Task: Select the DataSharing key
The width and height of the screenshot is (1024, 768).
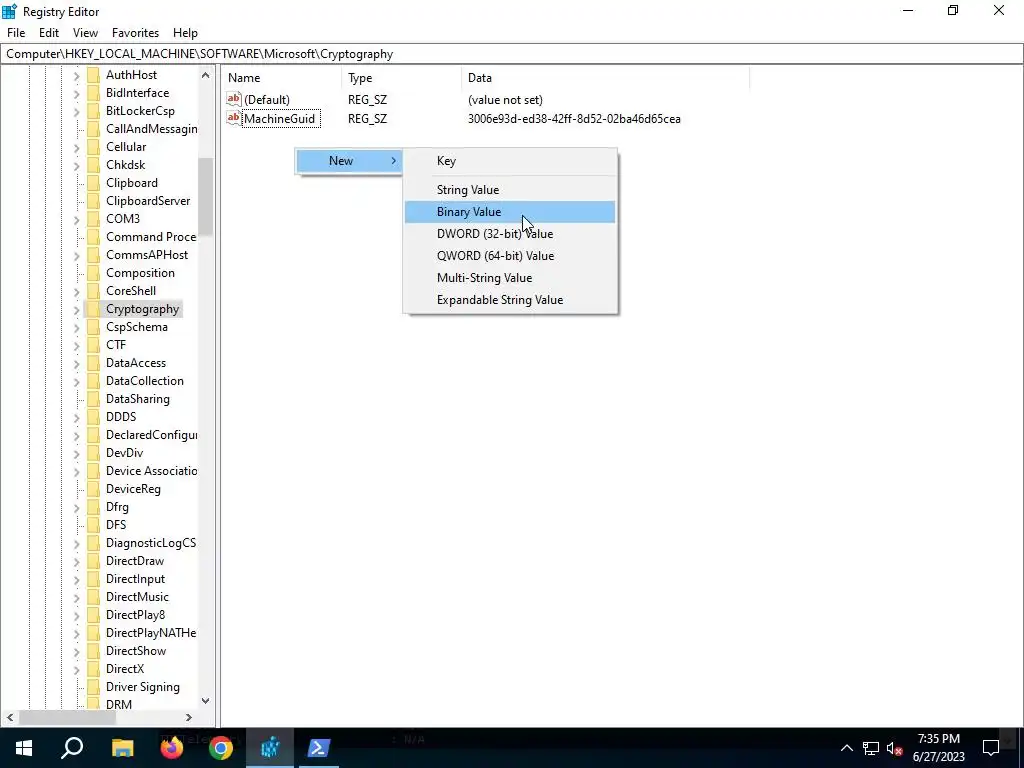Action: 138,399
